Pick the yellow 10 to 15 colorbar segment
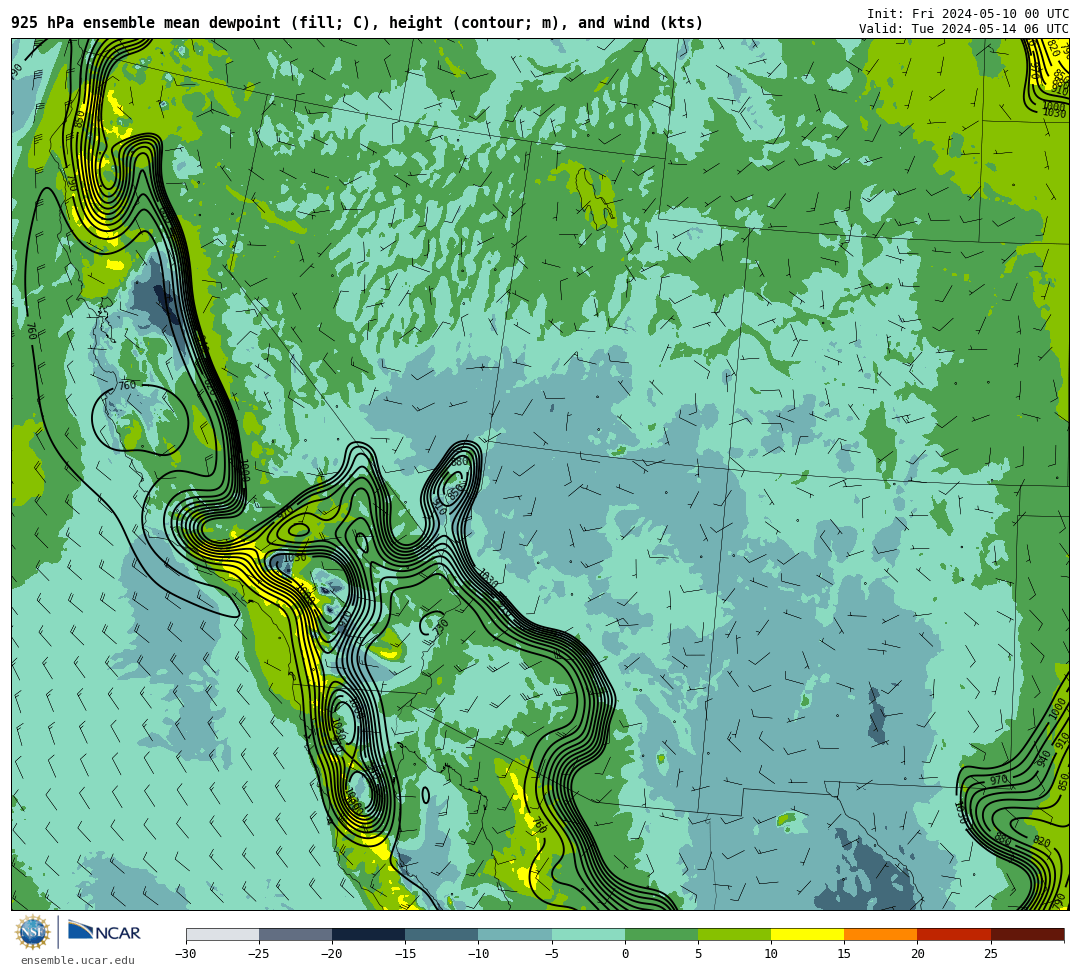The width and height of the screenshot is (1080, 973). click(x=807, y=934)
